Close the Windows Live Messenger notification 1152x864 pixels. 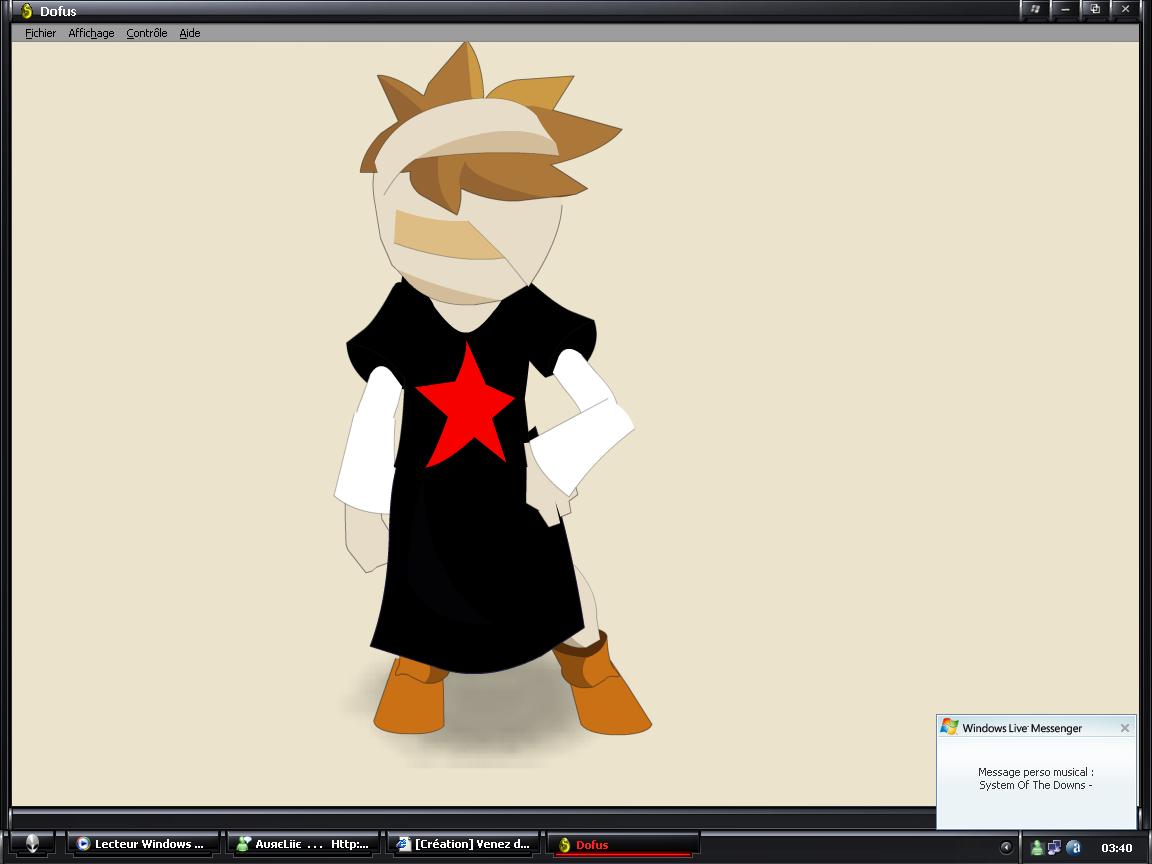pyautogui.click(x=1125, y=728)
